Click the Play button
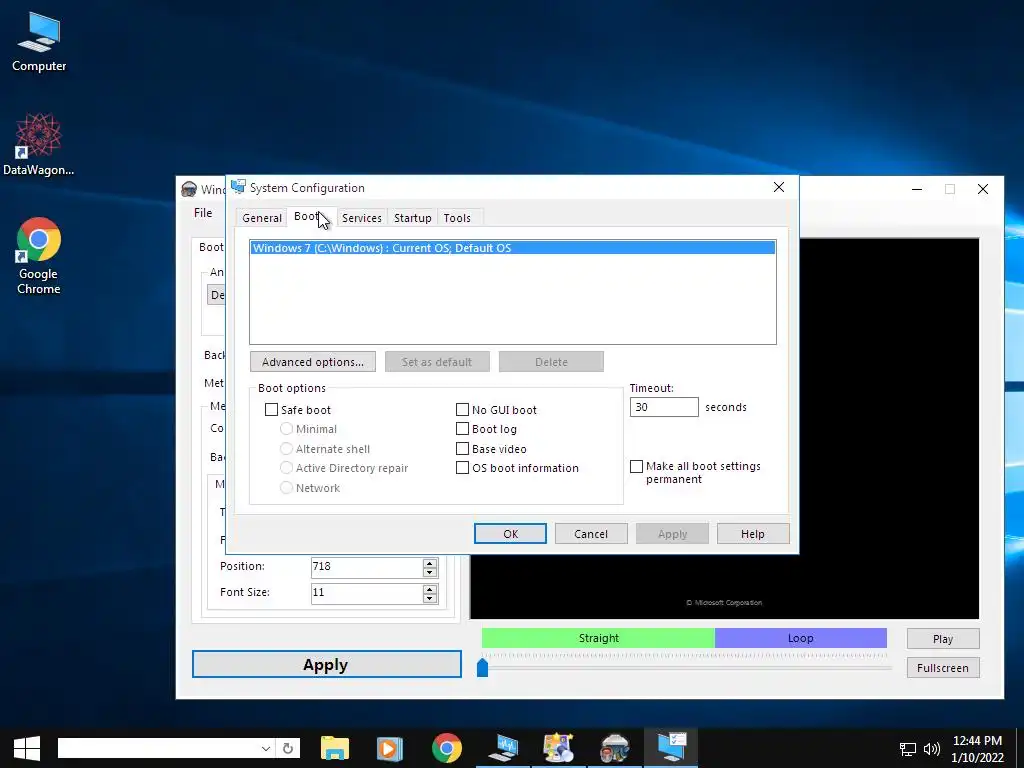The height and width of the screenshot is (768, 1024). tap(943, 639)
